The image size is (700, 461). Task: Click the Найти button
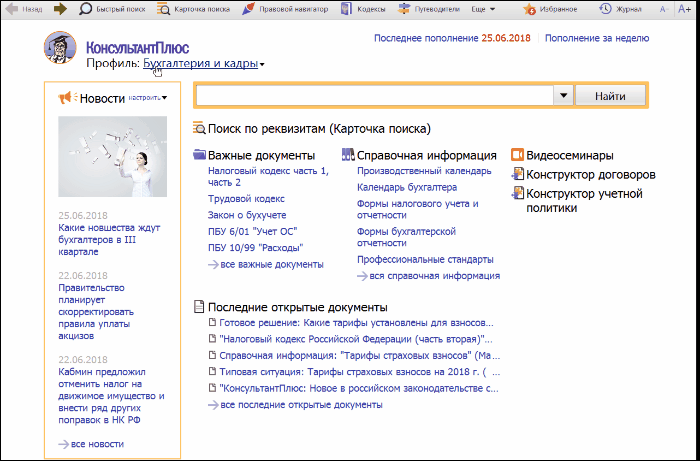pyautogui.click(x=610, y=96)
